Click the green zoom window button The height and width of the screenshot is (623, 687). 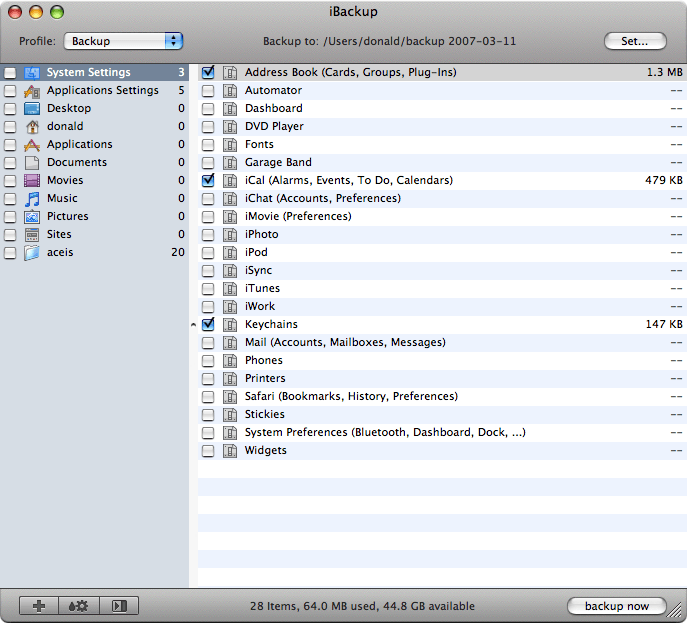pyautogui.click(x=57, y=12)
